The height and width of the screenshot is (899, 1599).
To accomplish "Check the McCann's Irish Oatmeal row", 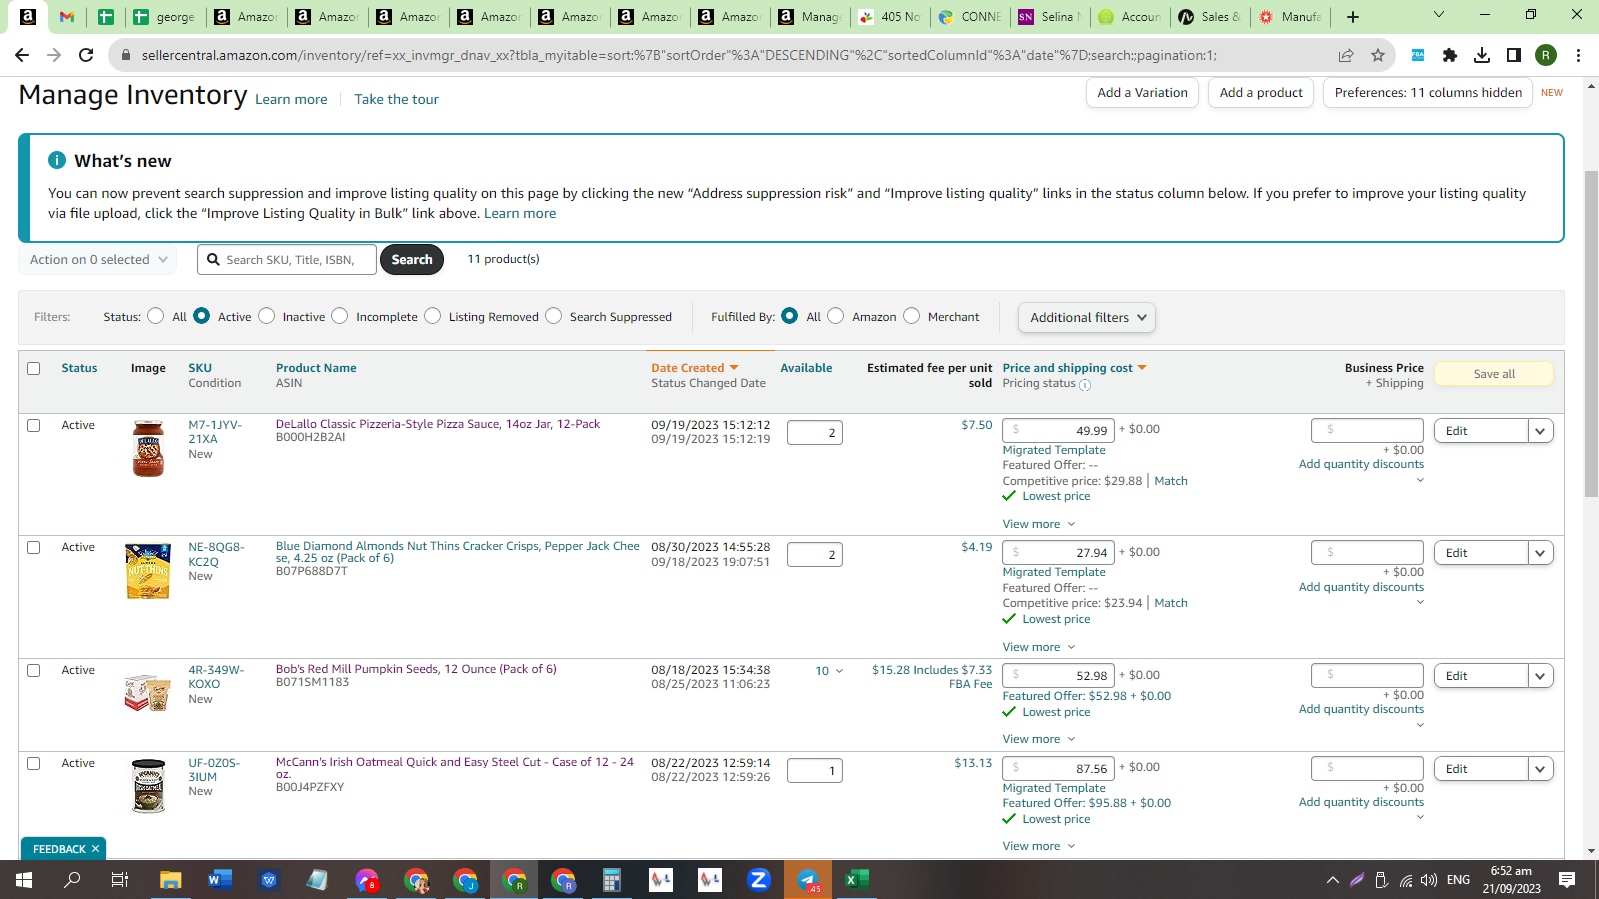I will (34, 764).
